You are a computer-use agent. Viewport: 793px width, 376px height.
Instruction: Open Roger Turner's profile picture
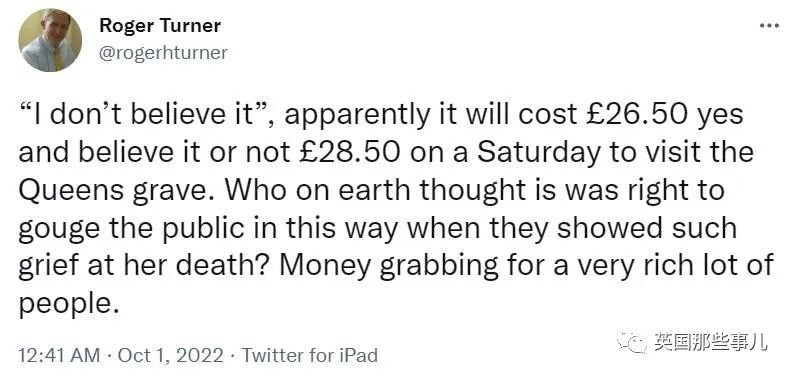click(x=50, y=40)
